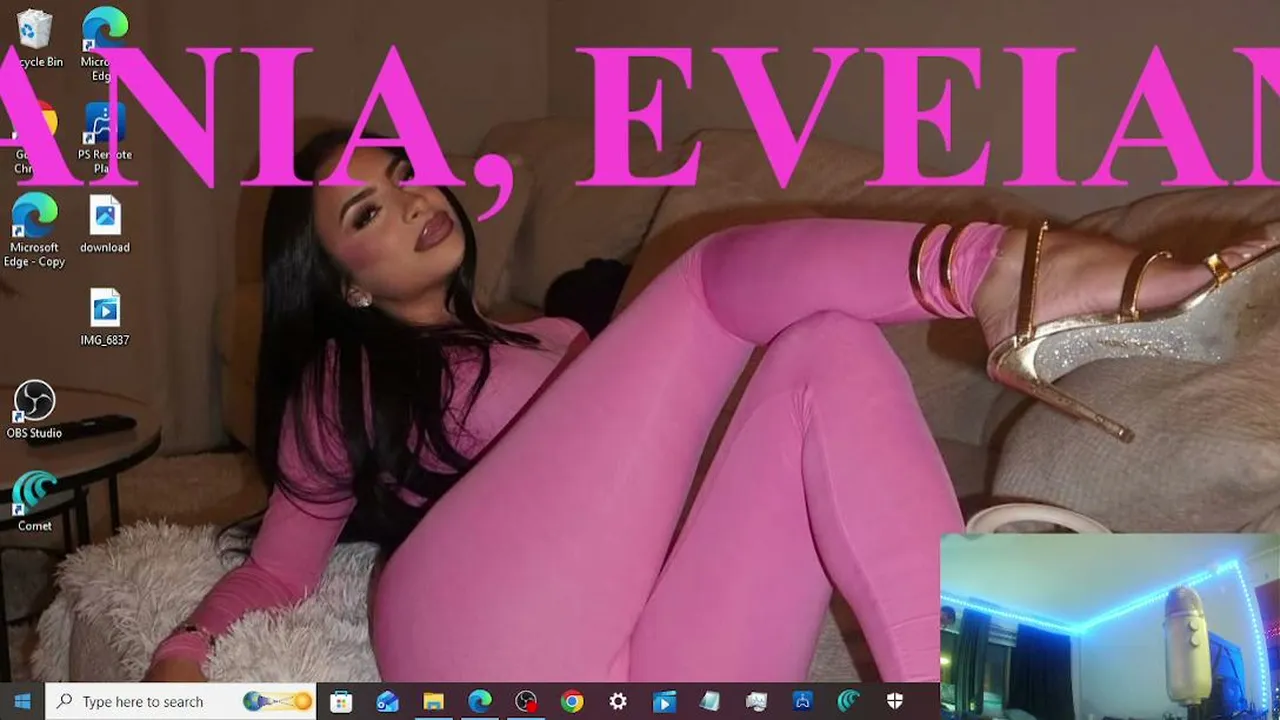
Task: Open Microsoft Store from the taskbar
Action: pyautogui.click(x=341, y=701)
